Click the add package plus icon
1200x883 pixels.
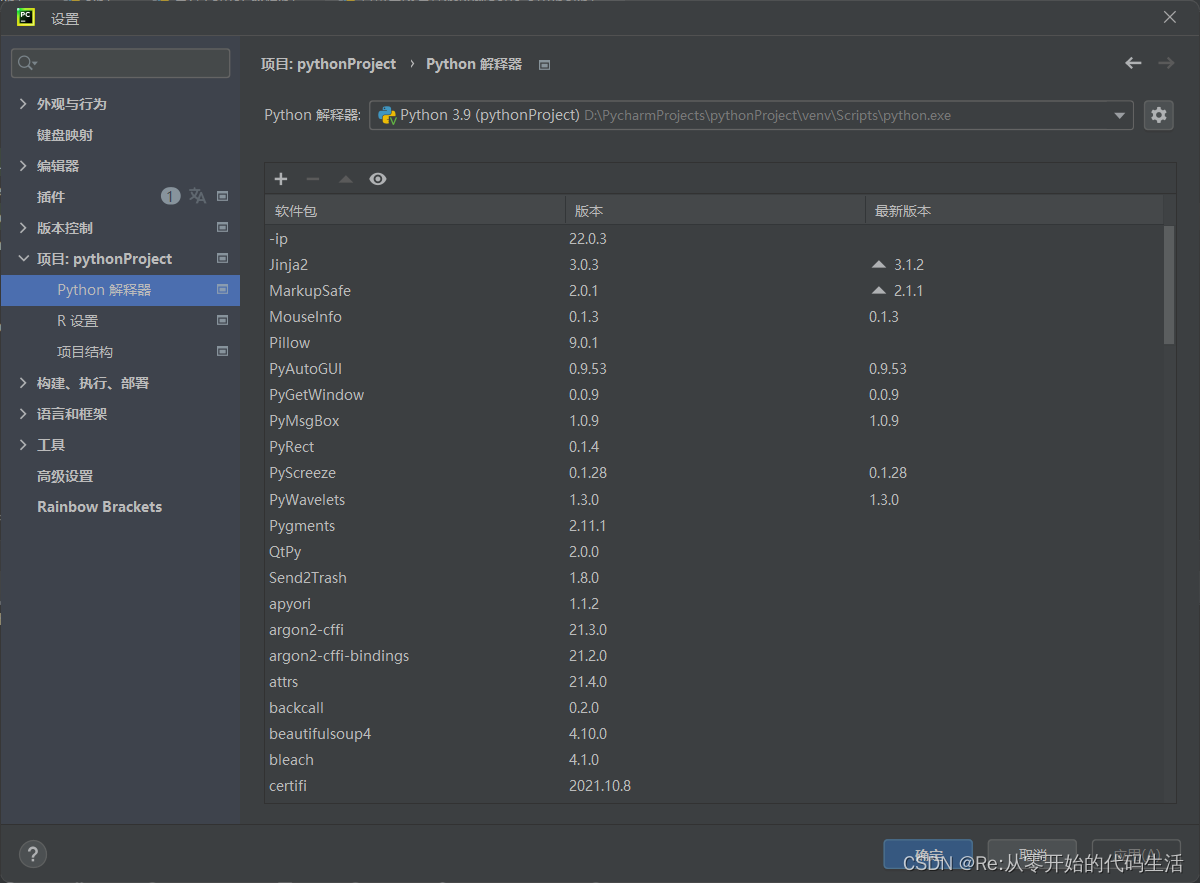(281, 179)
